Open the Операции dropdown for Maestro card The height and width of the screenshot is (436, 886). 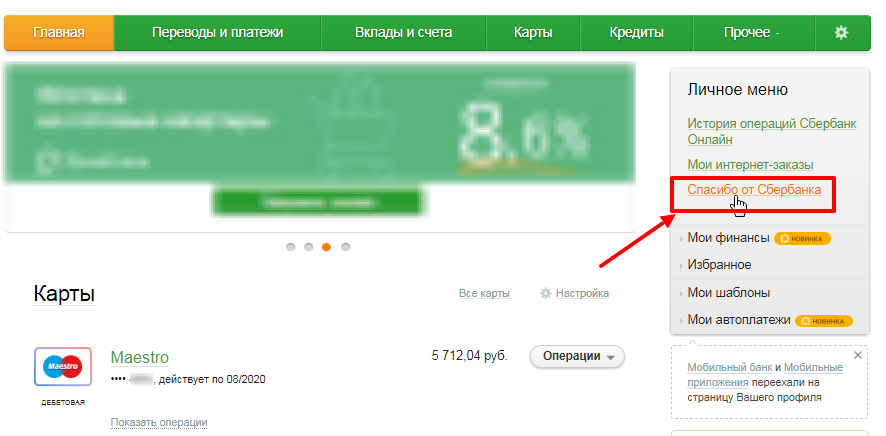pos(577,356)
